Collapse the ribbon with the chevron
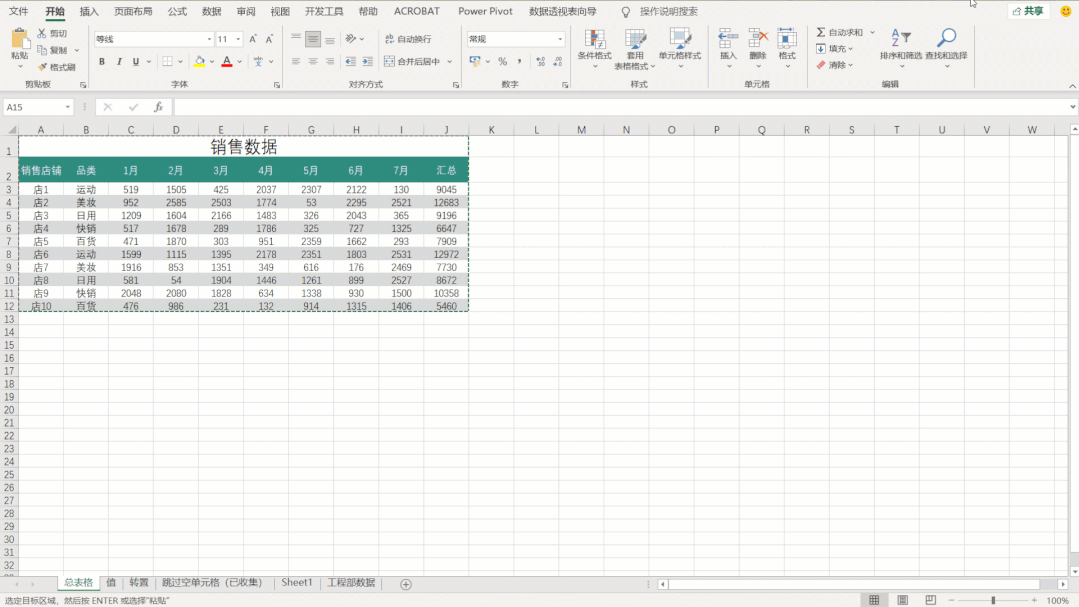The height and width of the screenshot is (607, 1079). tap(1072, 86)
